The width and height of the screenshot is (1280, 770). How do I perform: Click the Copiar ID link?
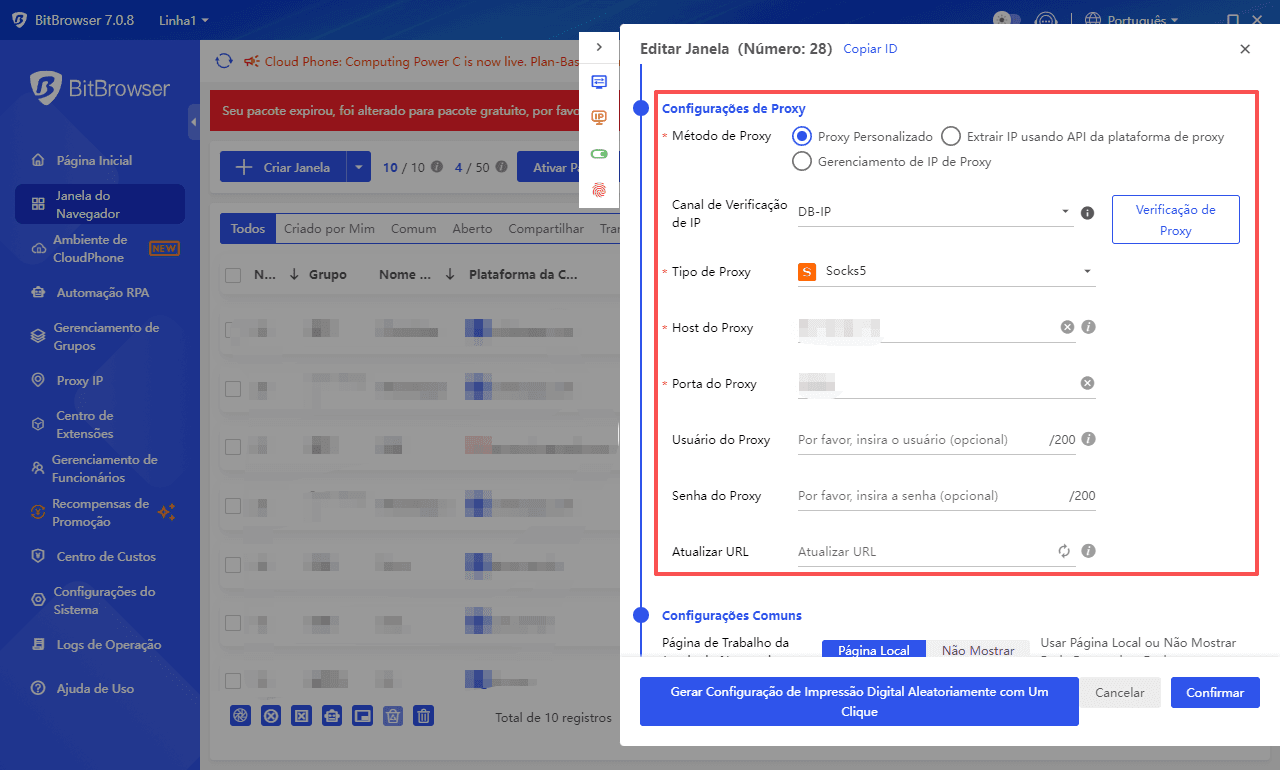pos(870,49)
